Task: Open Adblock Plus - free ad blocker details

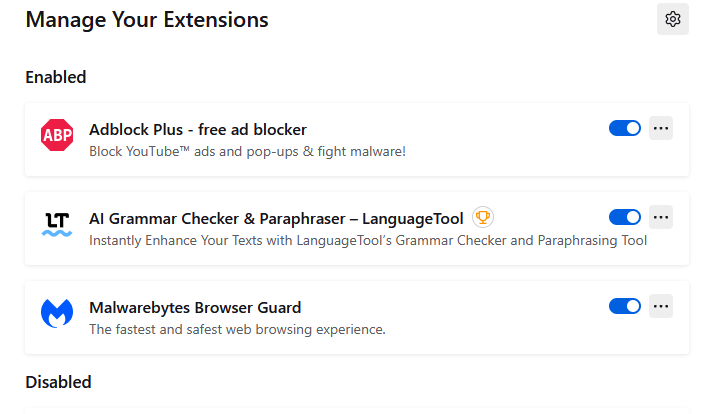Action: click(198, 130)
